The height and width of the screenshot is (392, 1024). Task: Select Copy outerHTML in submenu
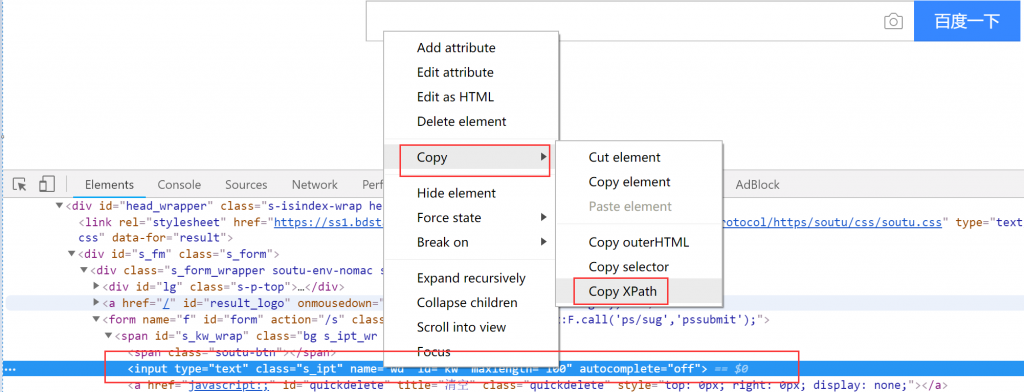(x=639, y=242)
